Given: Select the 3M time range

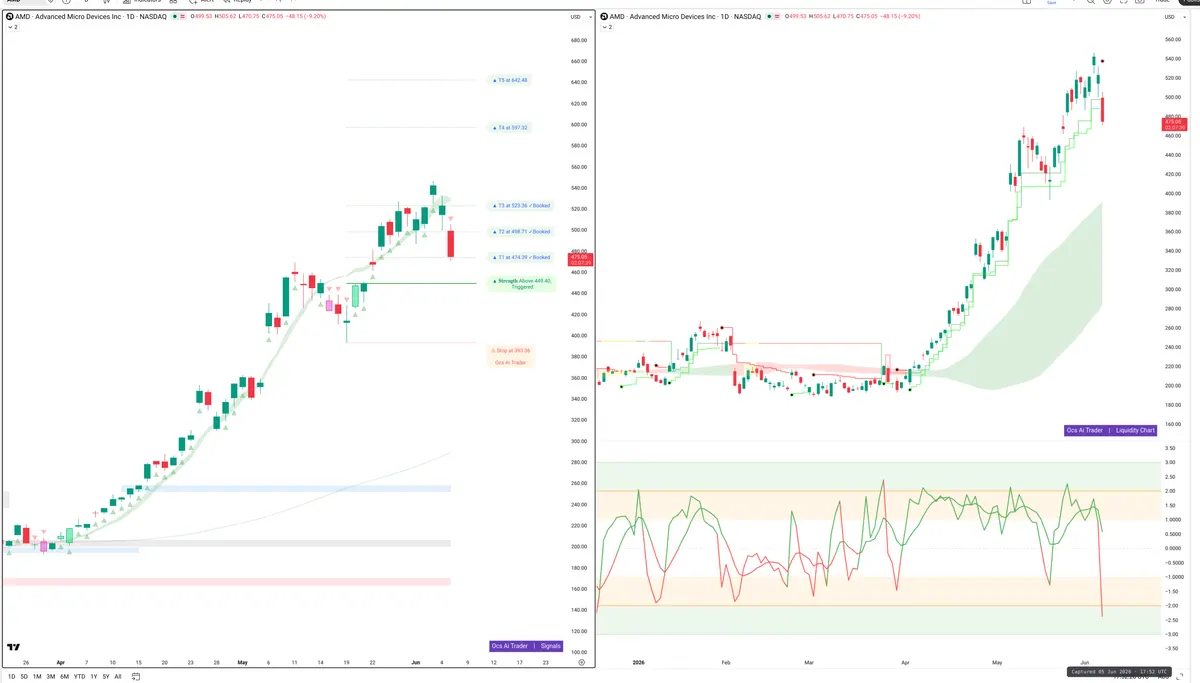Looking at the screenshot, I should (x=51, y=677).
